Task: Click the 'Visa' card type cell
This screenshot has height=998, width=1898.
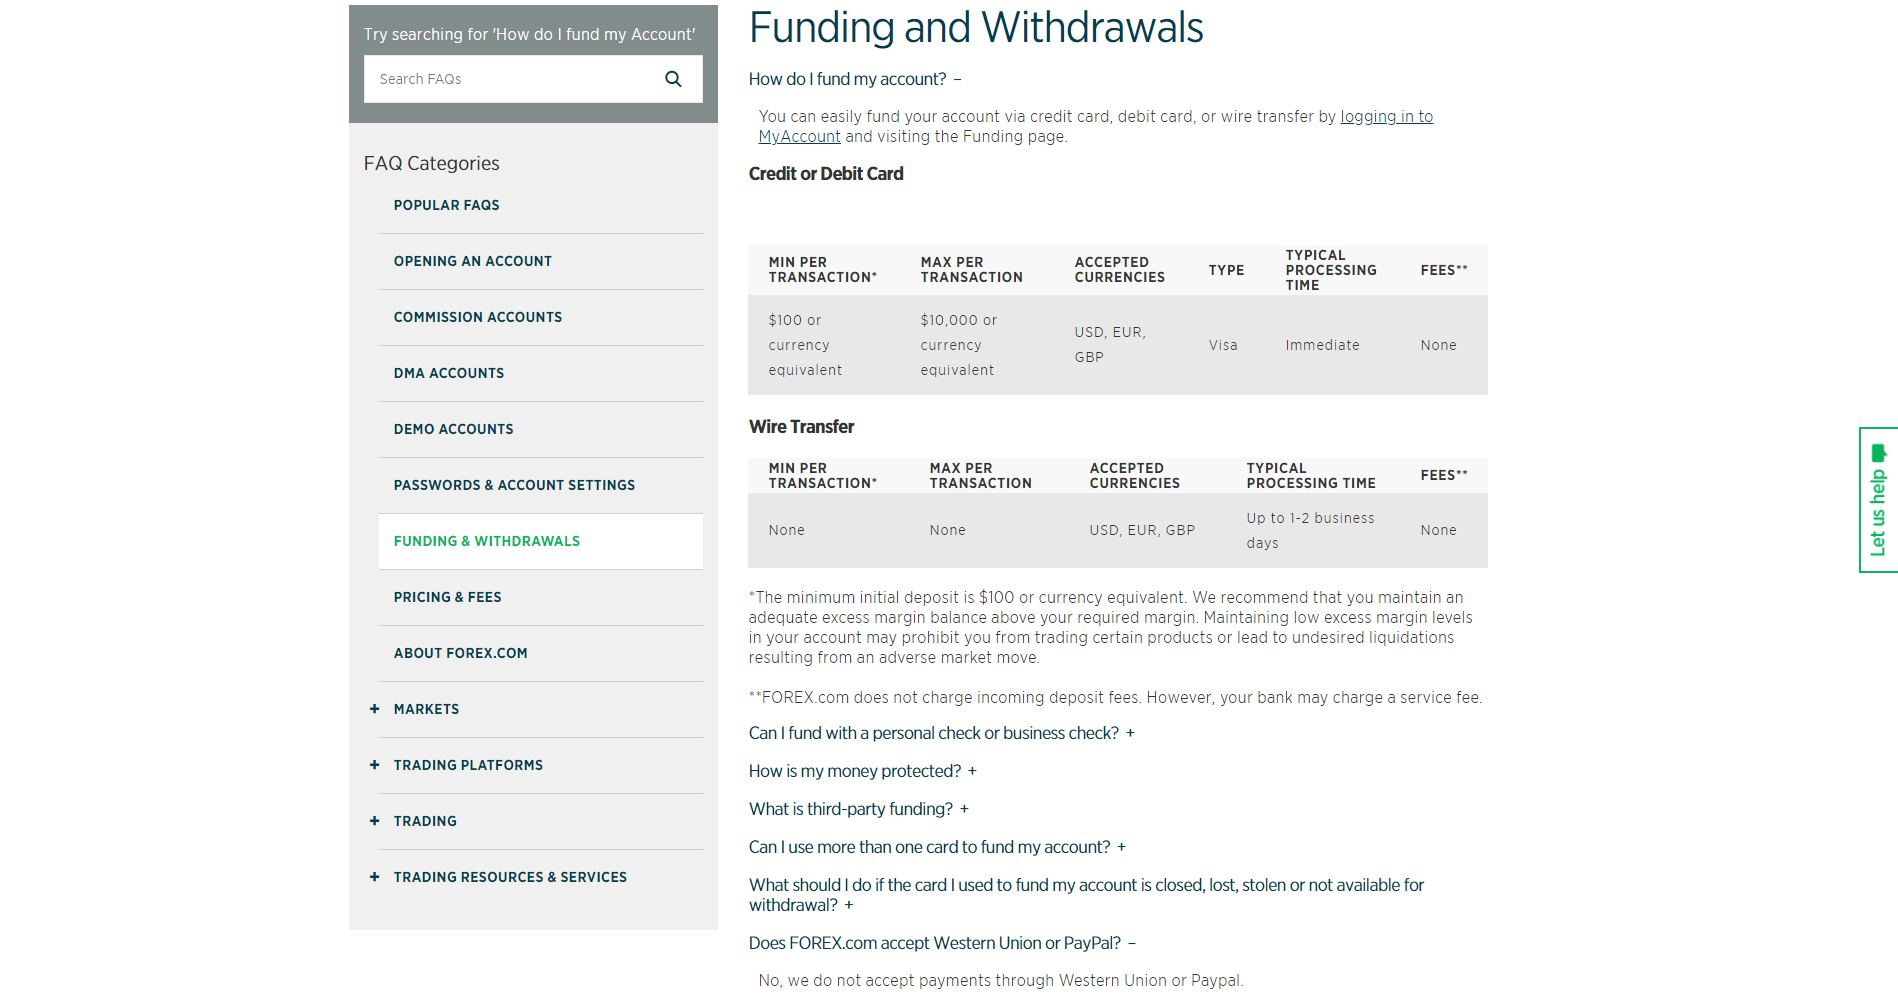Action: 1223,345
